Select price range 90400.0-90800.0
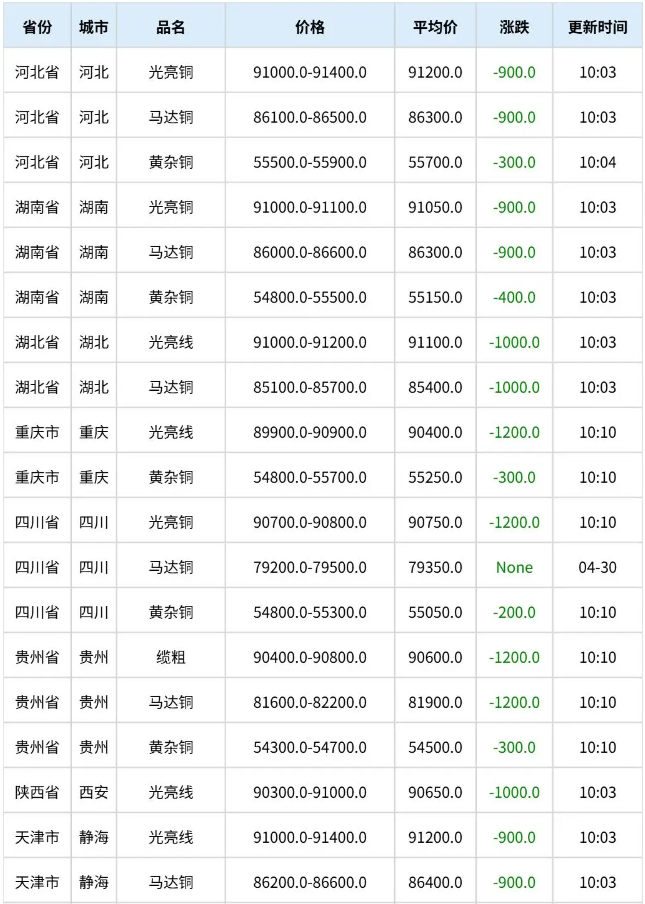Viewport: 645px width, 904px height. click(x=310, y=657)
